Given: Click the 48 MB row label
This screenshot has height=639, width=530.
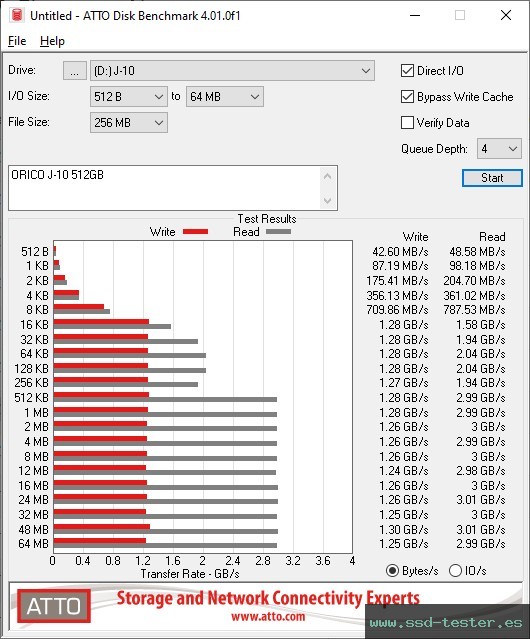Looking at the screenshot, I should pyautogui.click(x=33, y=529).
